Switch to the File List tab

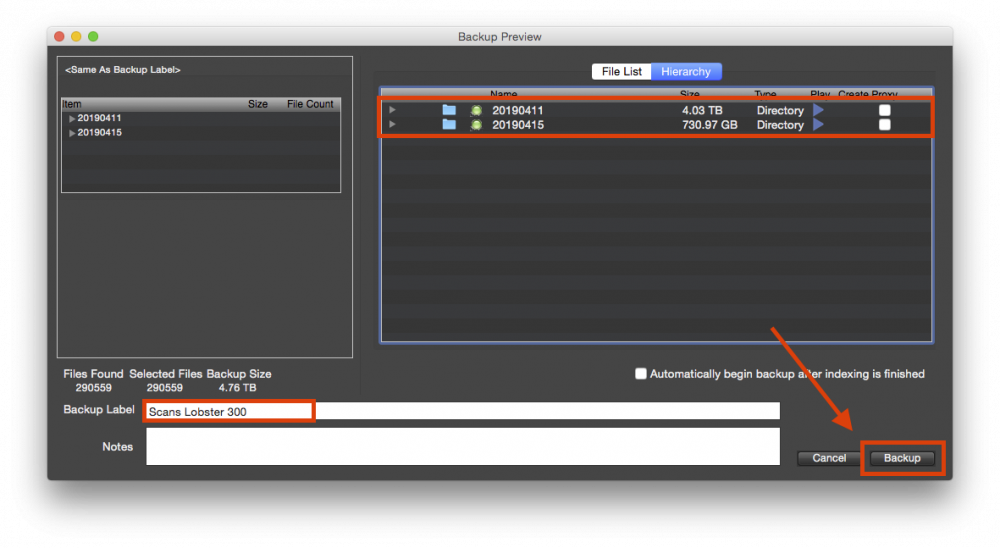[x=622, y=72]
